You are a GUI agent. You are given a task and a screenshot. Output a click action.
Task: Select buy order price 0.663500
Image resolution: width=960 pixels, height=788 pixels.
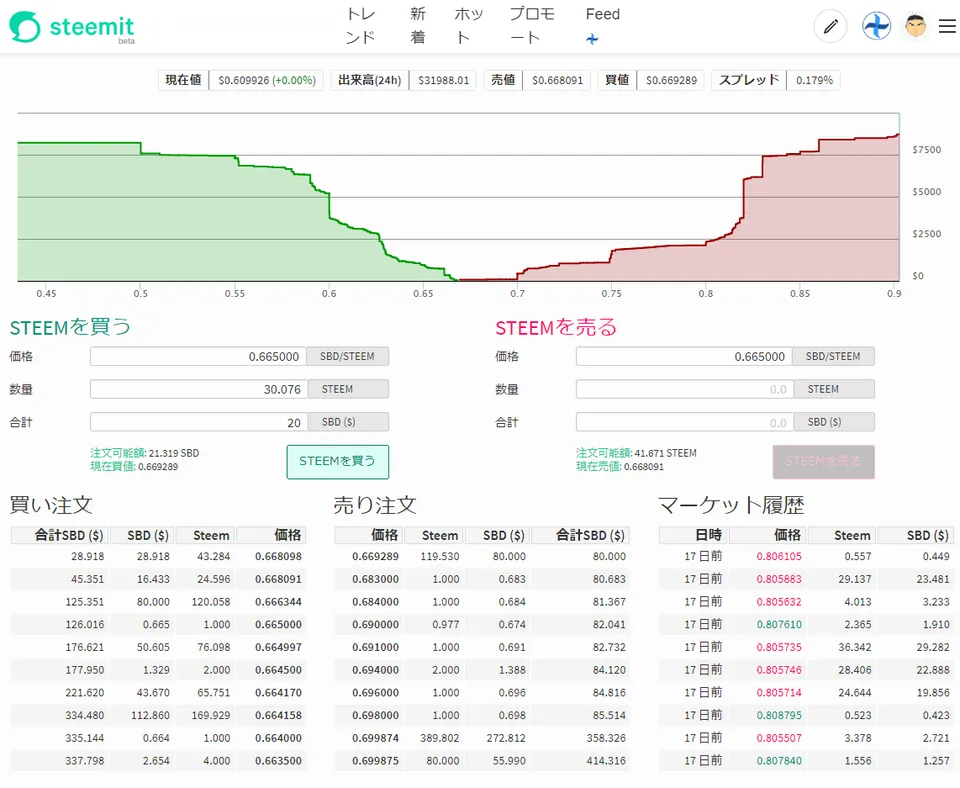click(x=278, y=761)
